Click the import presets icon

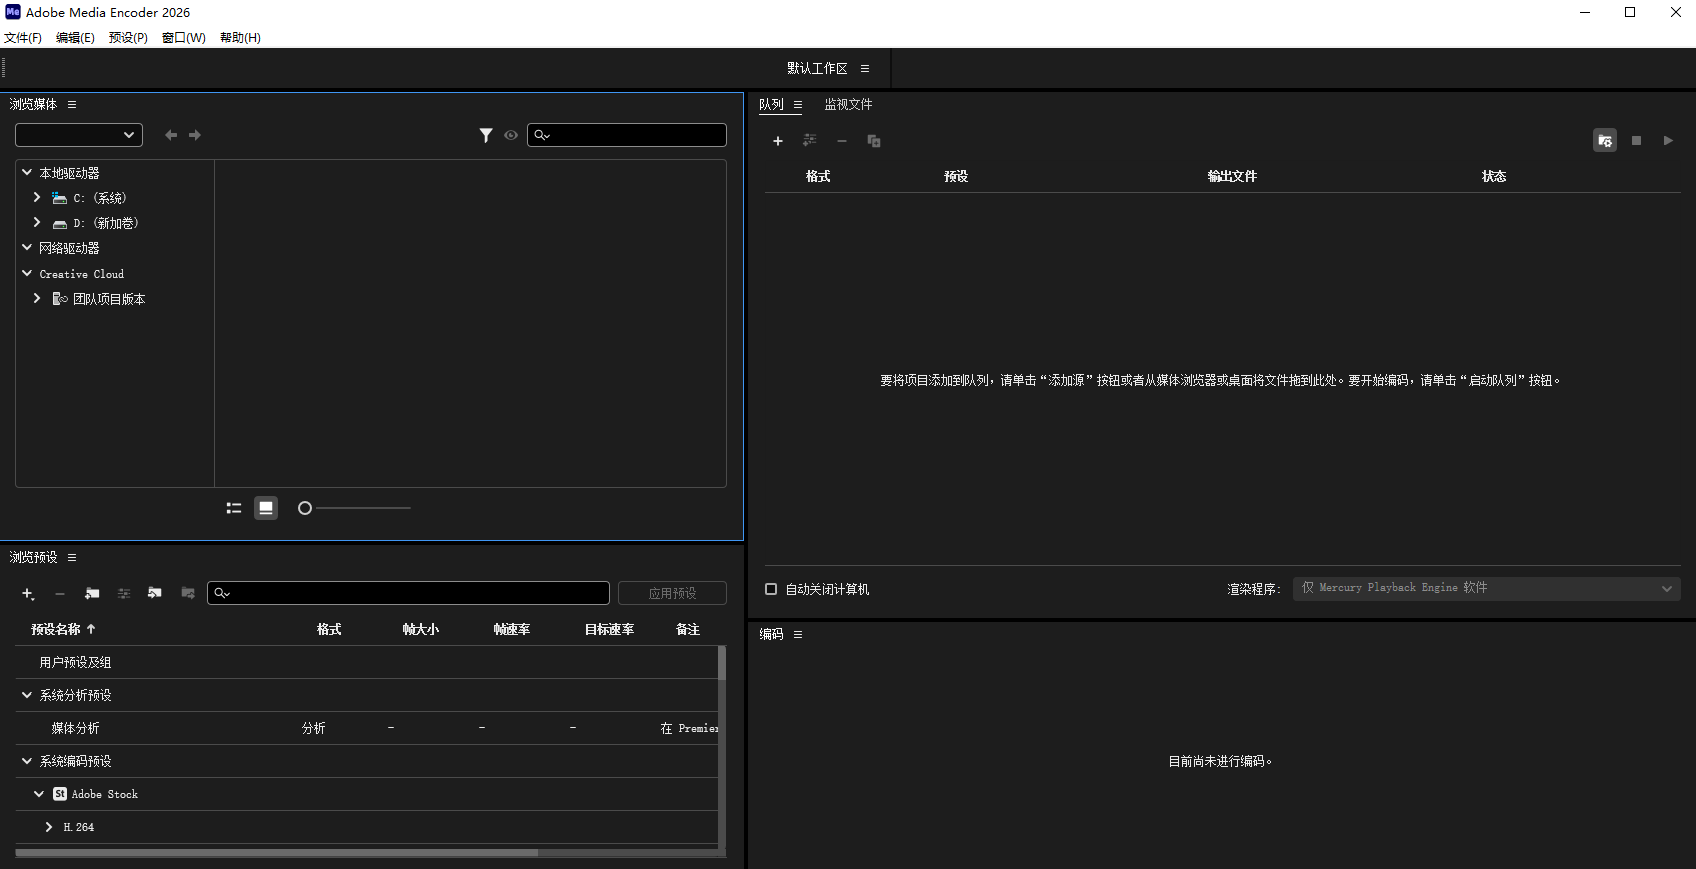pos(155,593)
